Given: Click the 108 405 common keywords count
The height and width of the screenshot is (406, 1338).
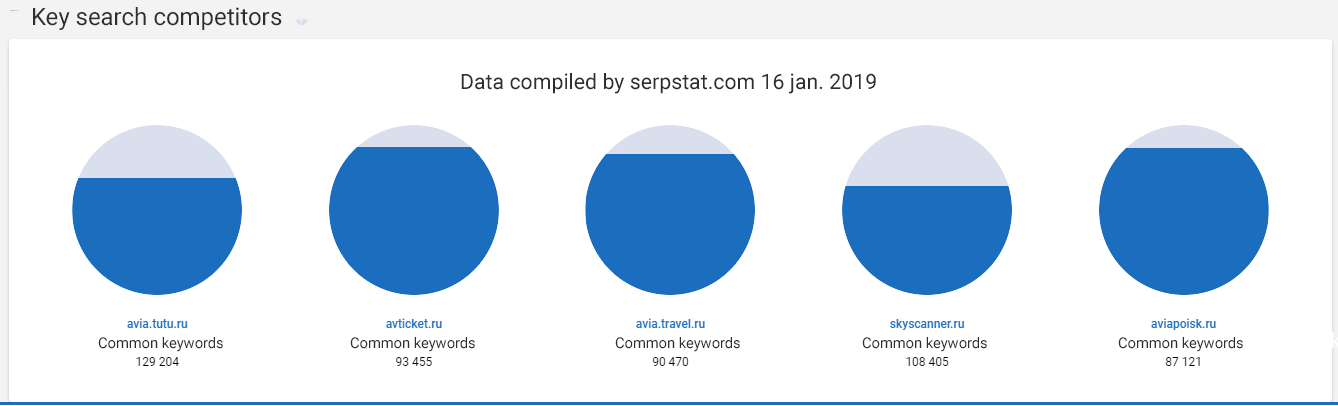Looking at the screenshot, I should [x=927, y=362].
